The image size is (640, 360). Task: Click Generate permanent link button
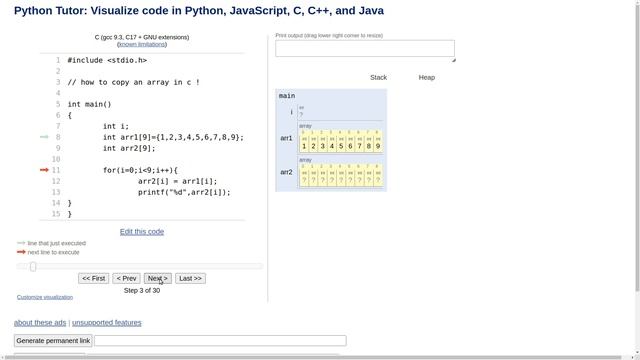(x=53, y=340)
